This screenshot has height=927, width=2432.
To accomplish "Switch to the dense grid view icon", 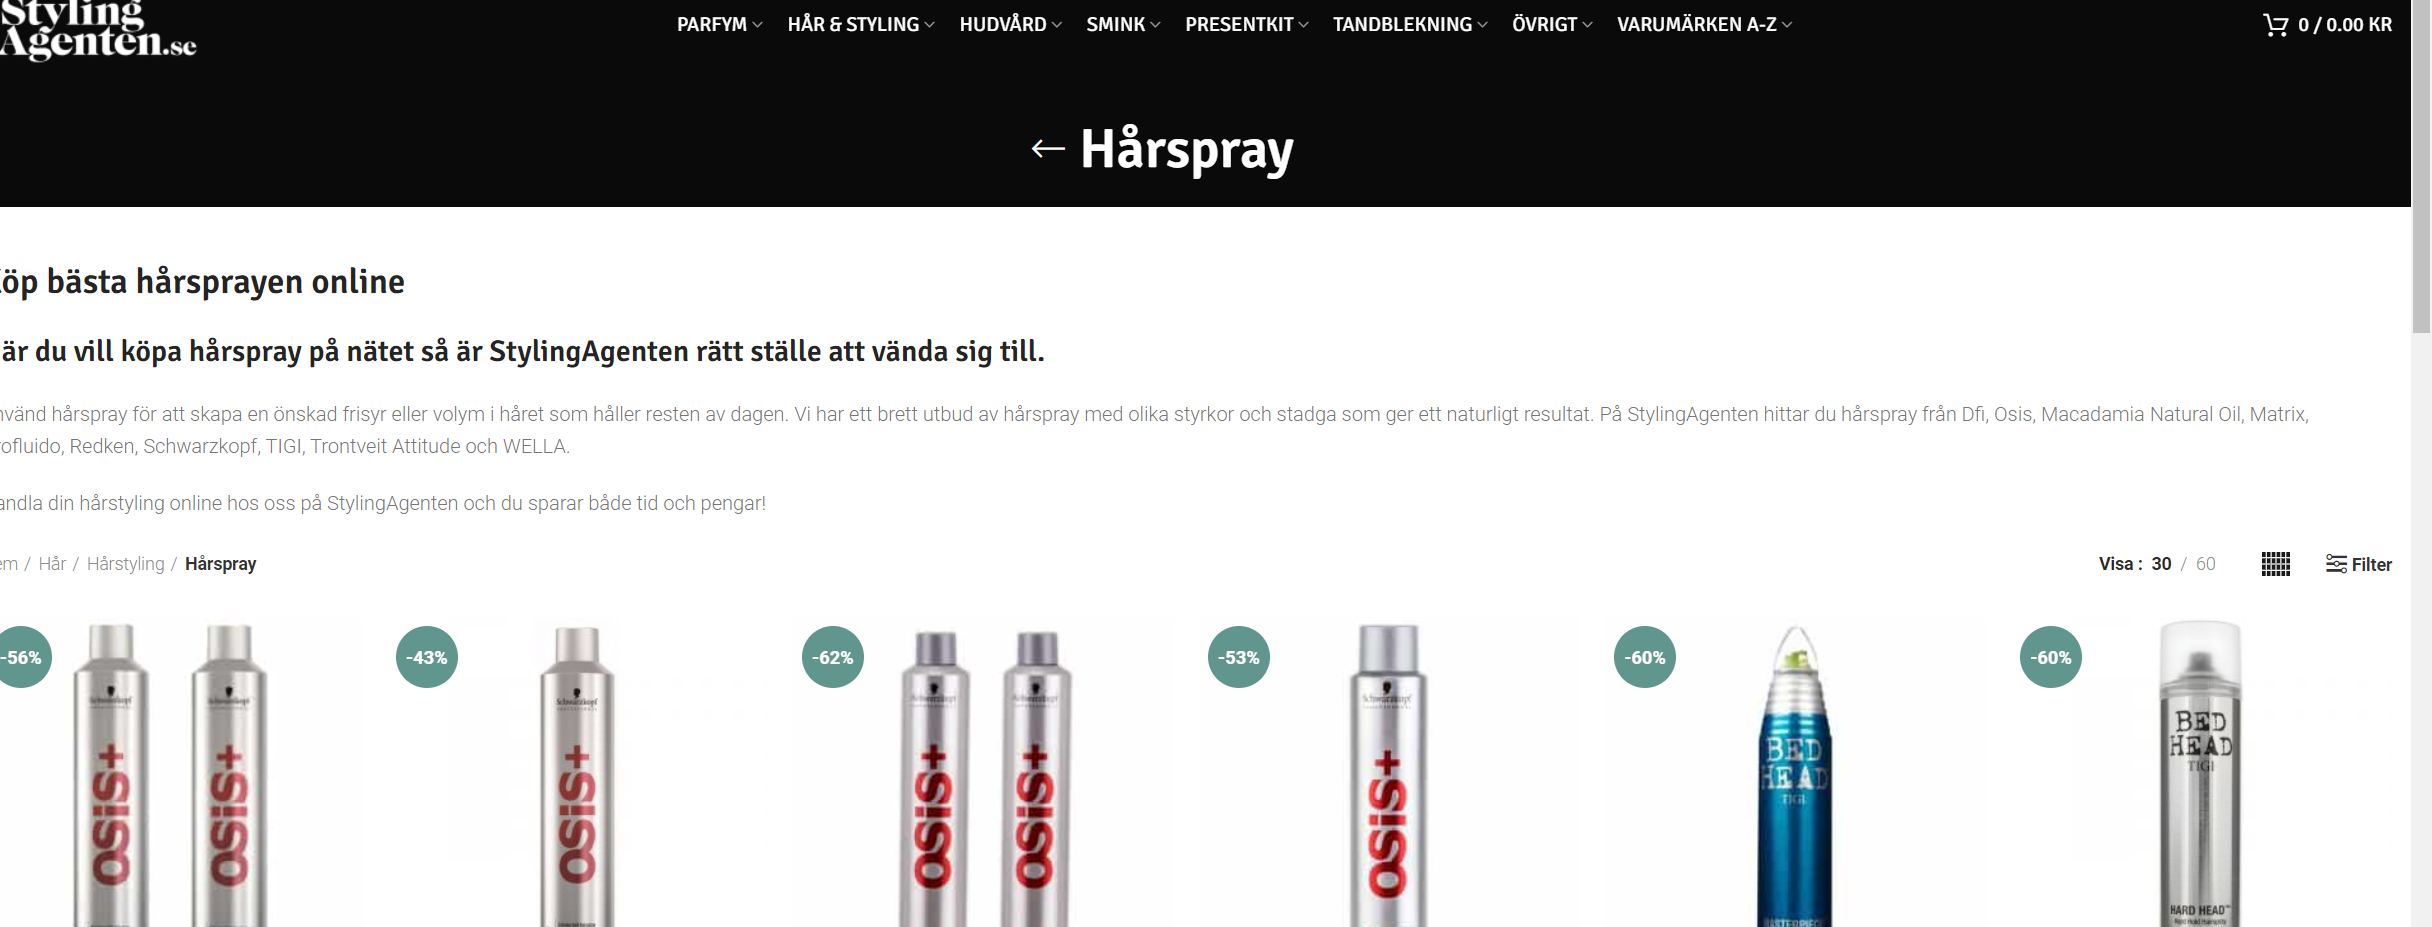I will point(2276,564).
